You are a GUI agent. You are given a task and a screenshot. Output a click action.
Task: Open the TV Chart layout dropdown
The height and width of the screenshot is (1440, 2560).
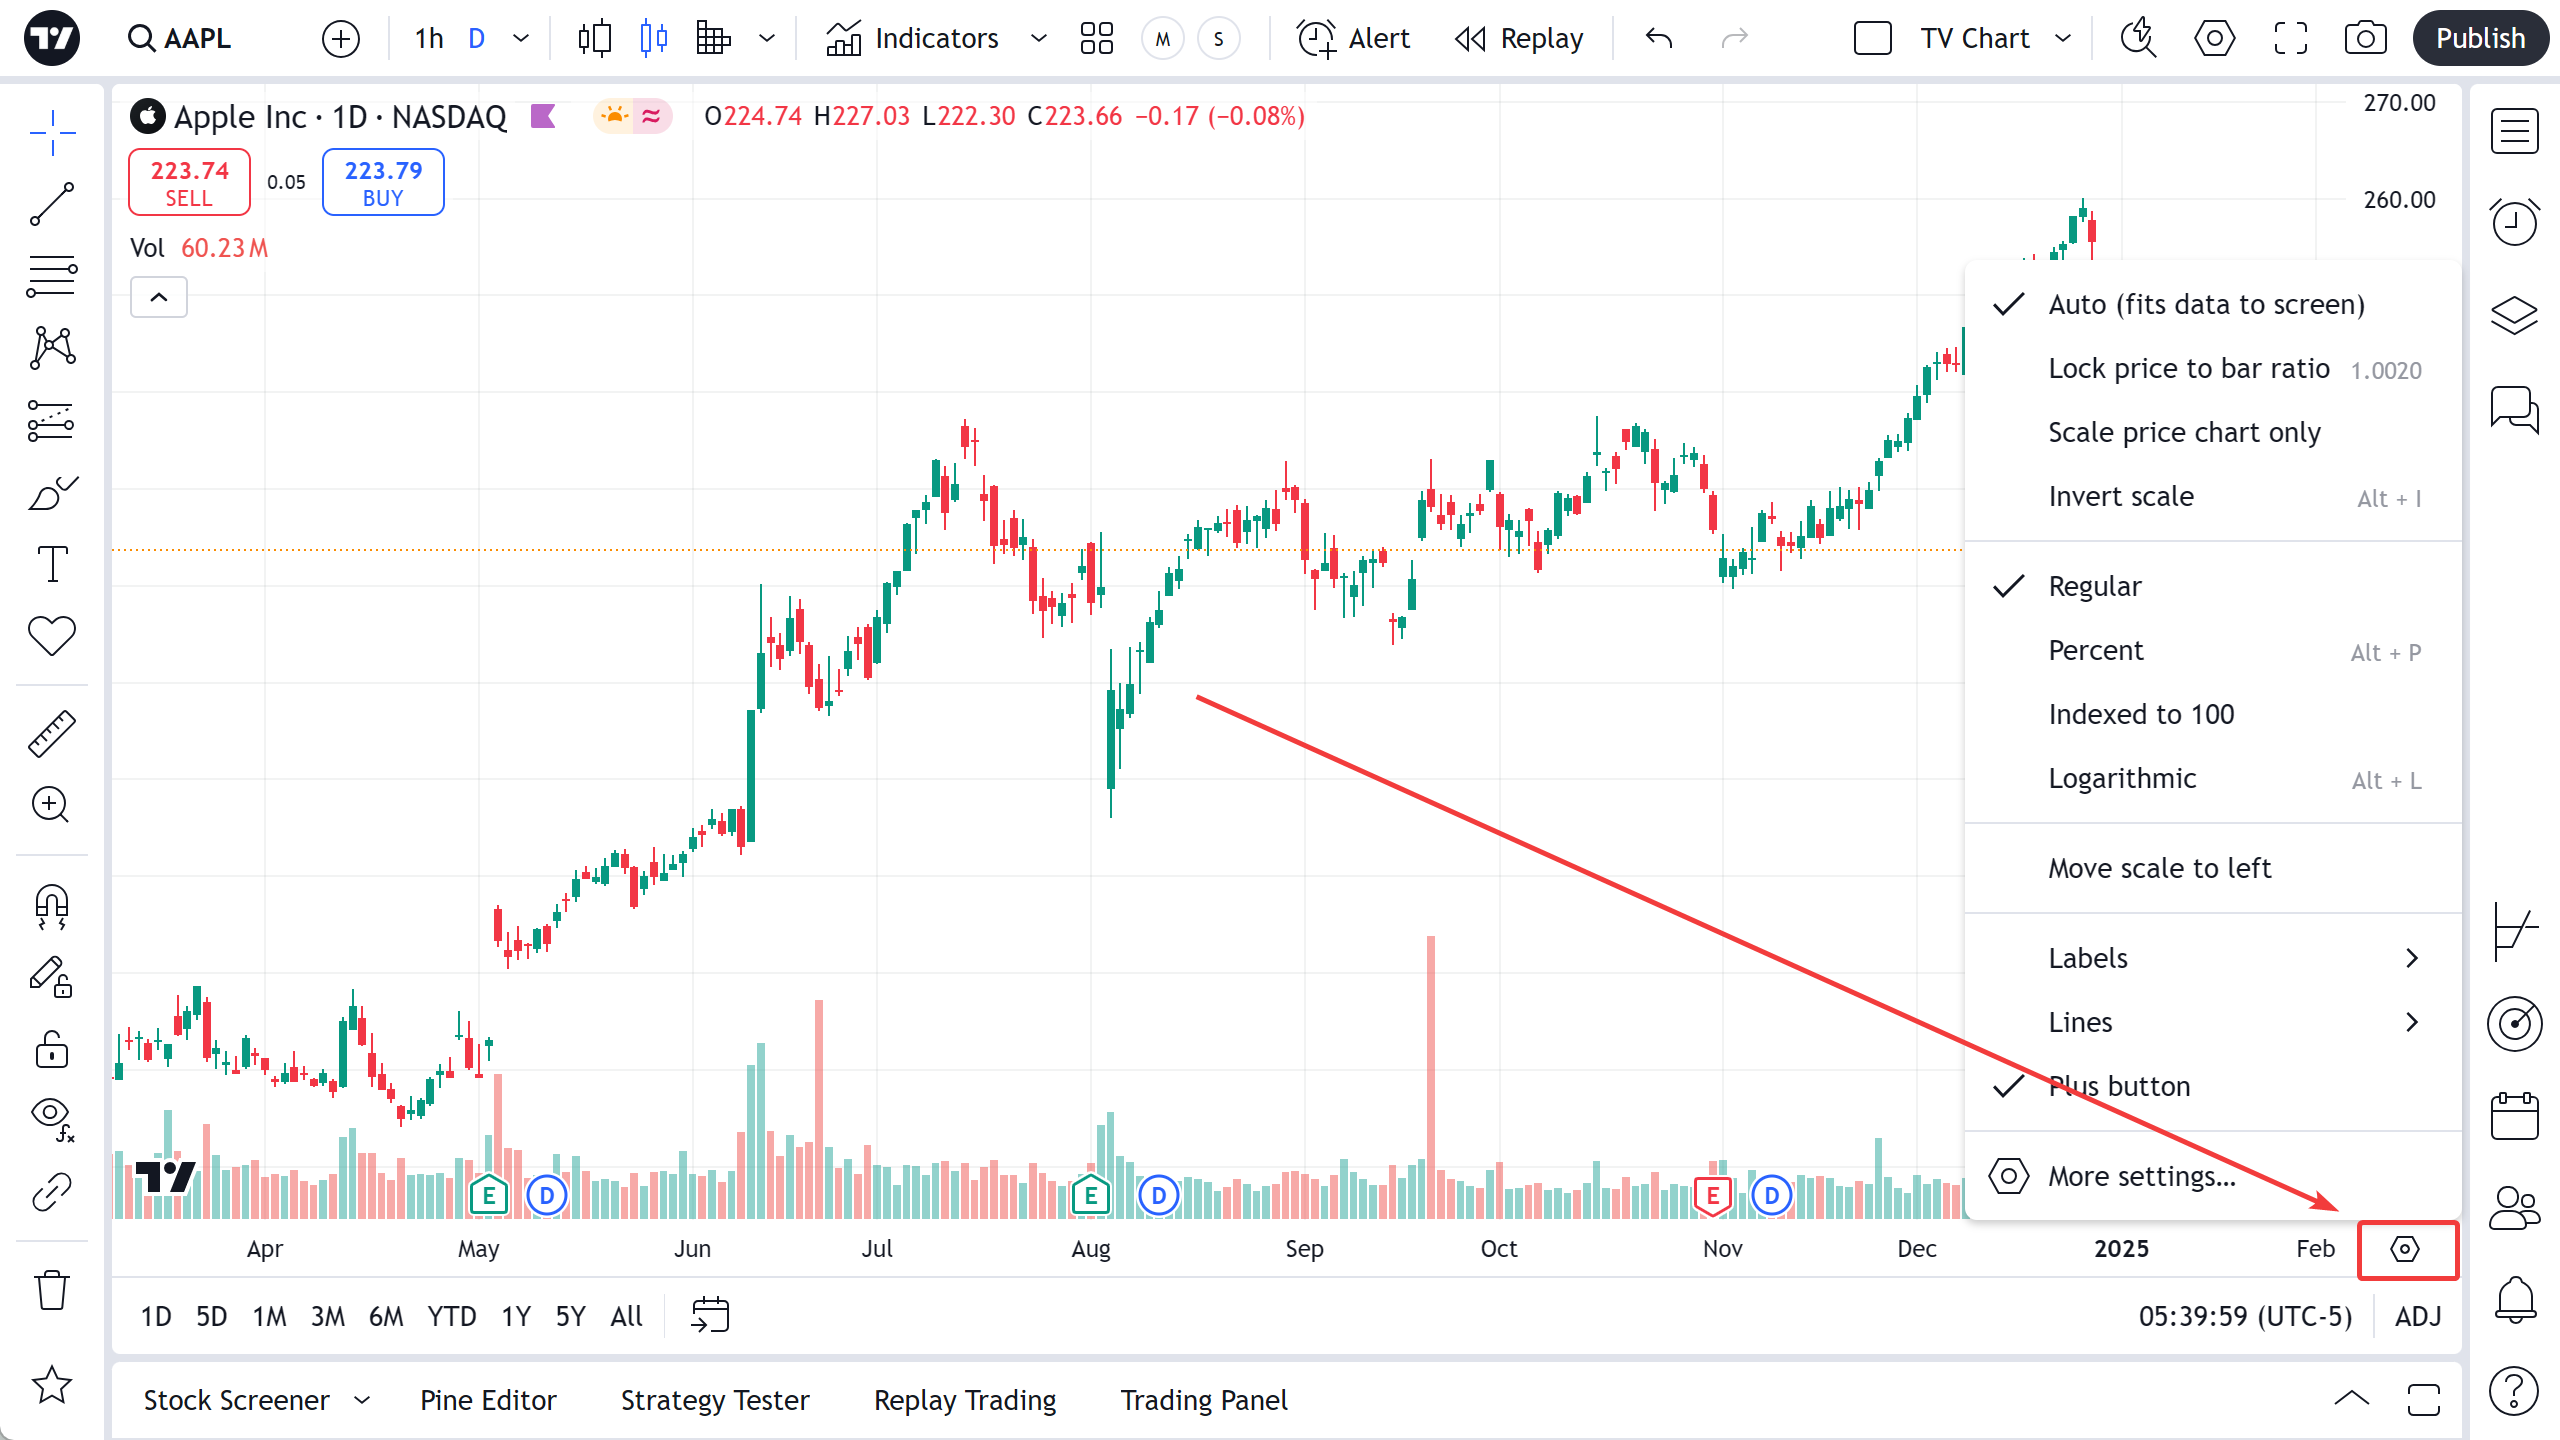pyautogui.click(x=2063, y=38)
